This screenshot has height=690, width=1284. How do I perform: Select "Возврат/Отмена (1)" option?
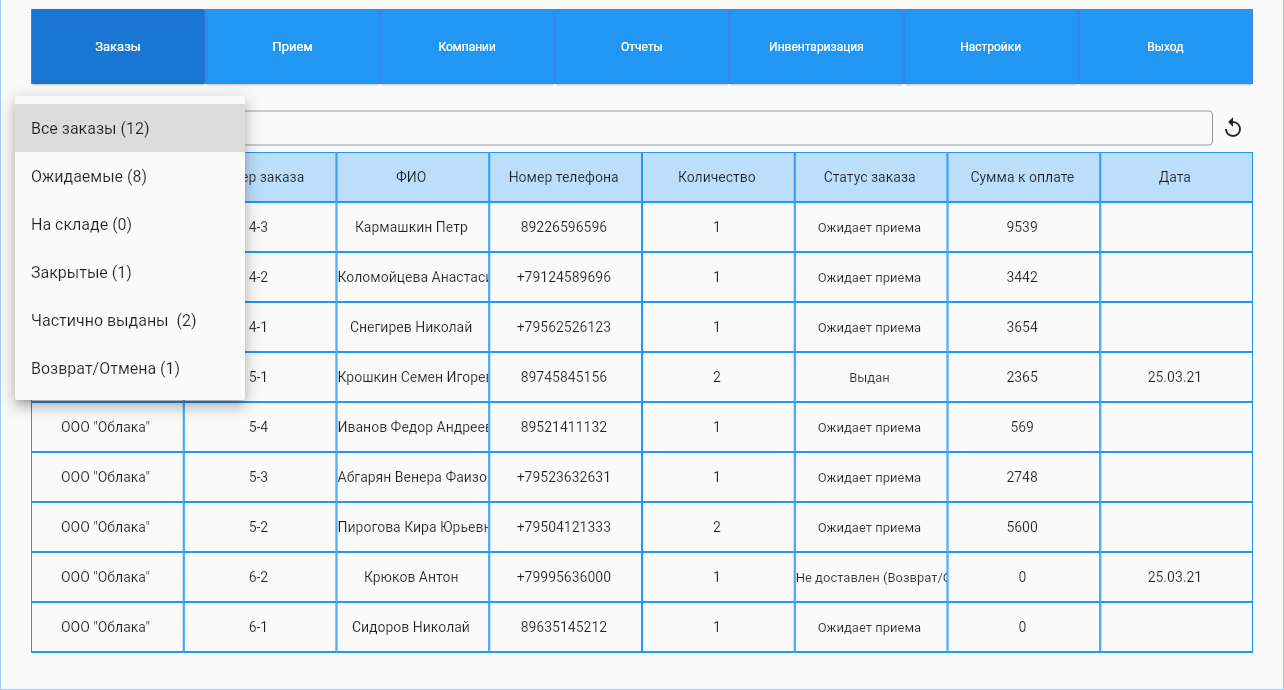coord(130,368)
